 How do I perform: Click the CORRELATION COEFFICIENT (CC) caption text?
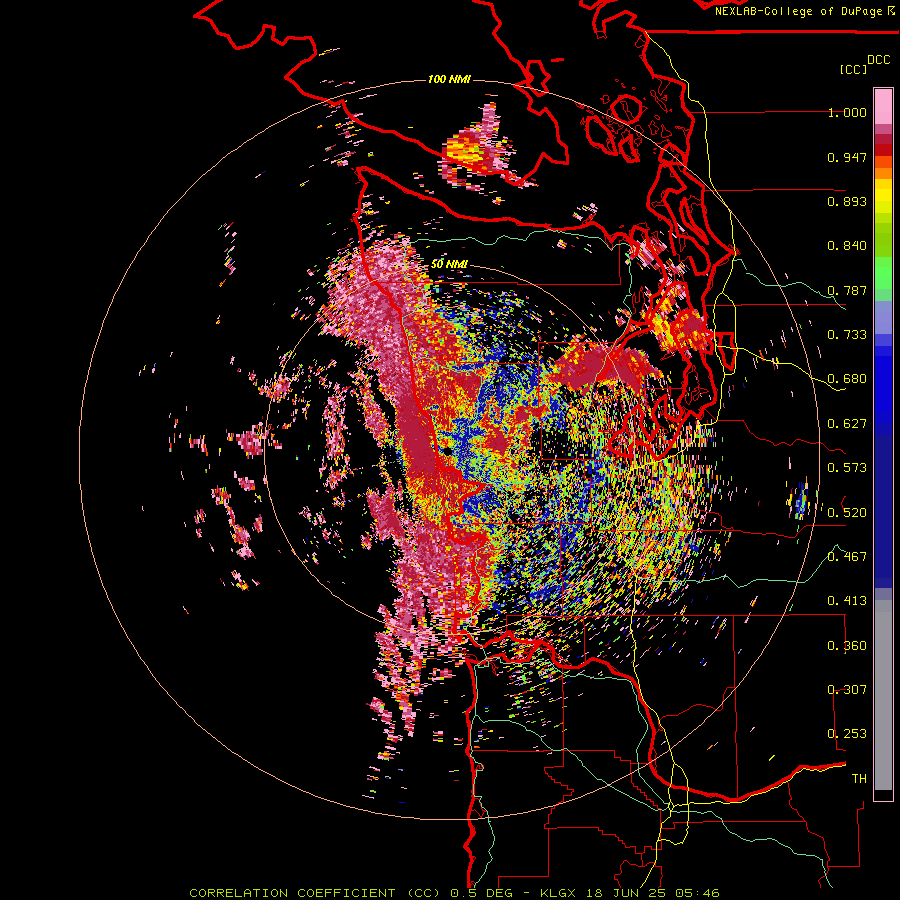(x=315, y=893)
